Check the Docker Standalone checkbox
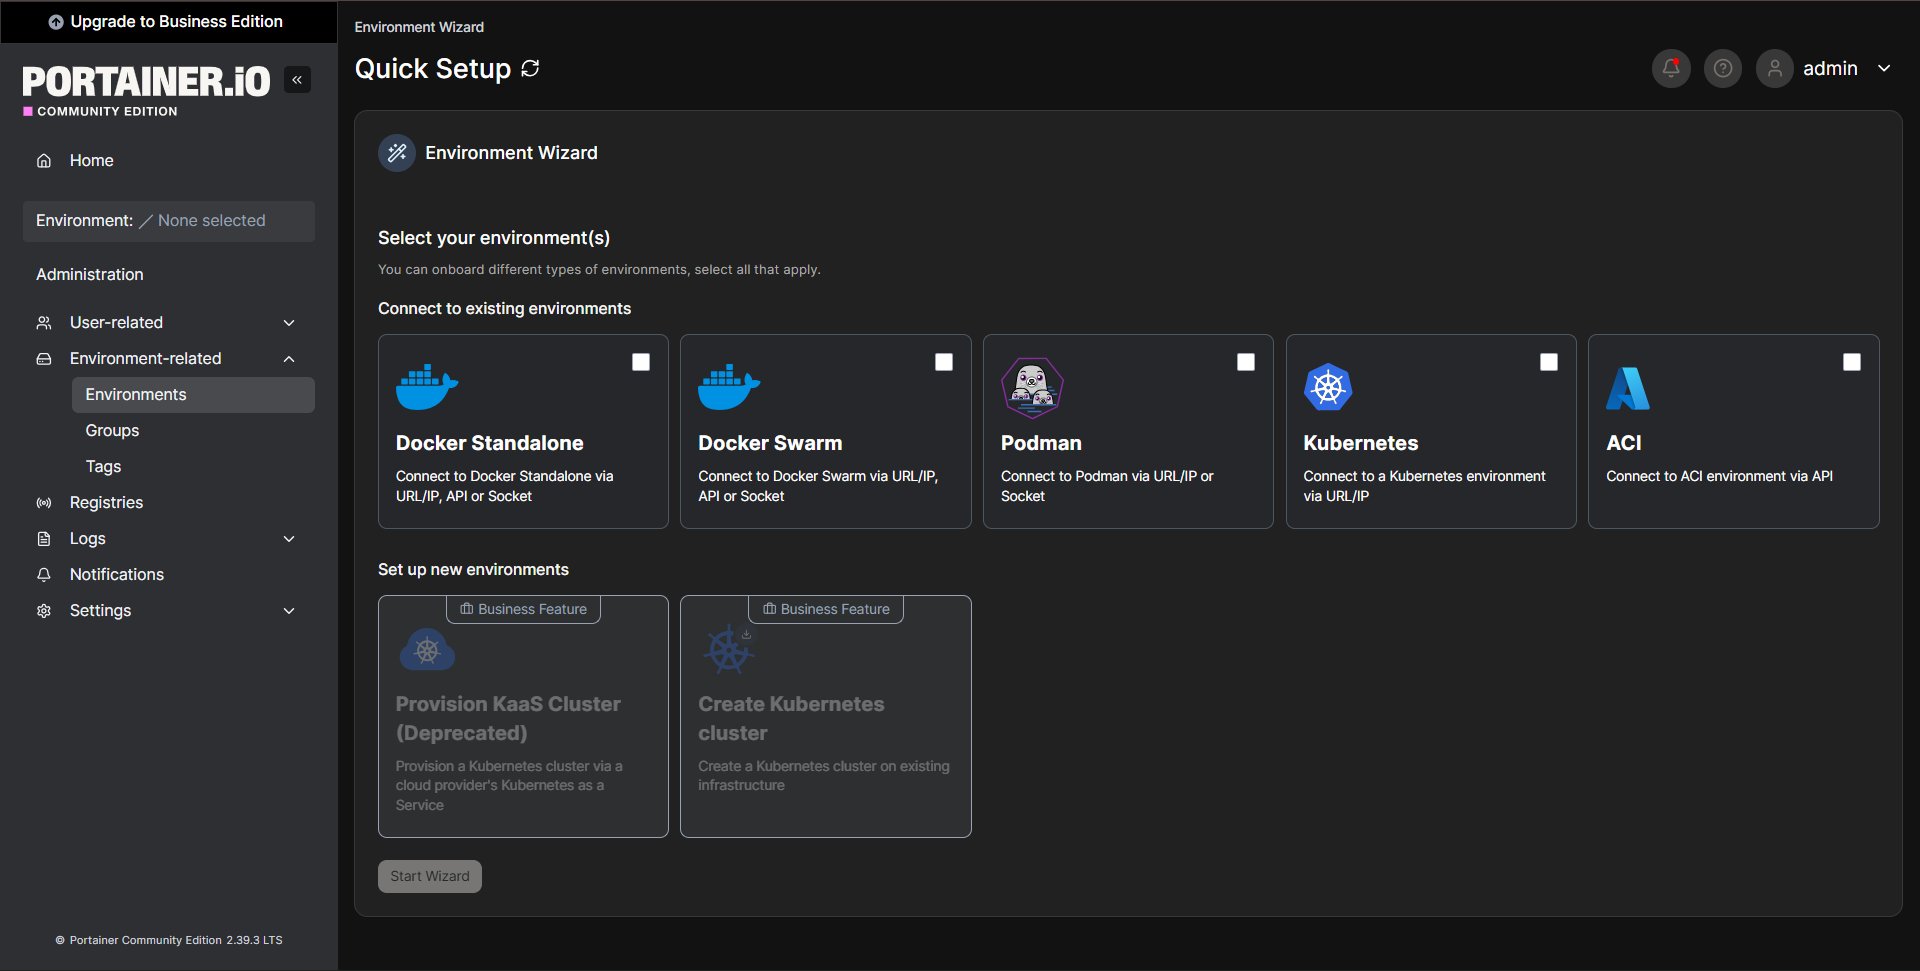Viewport: 1920px width, 971px height. [x=641, y=362]
